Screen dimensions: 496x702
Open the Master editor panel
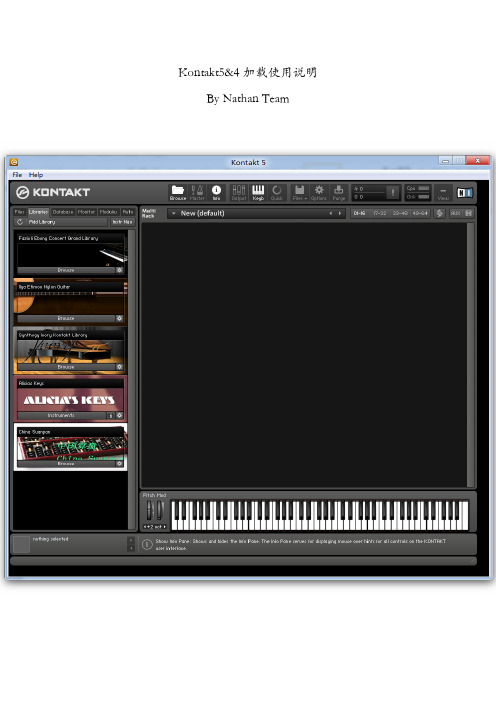coord(197,193)
